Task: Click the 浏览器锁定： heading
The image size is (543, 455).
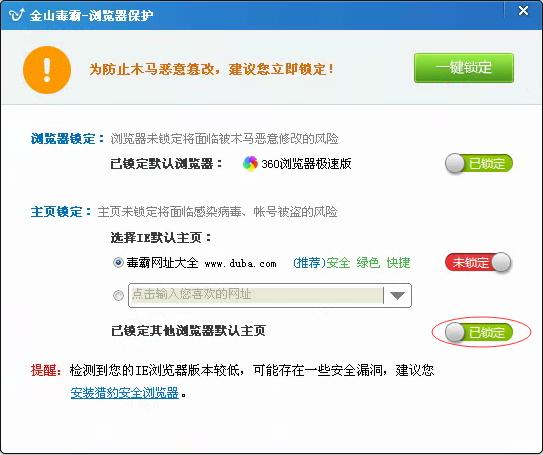Action: [67, 139]
